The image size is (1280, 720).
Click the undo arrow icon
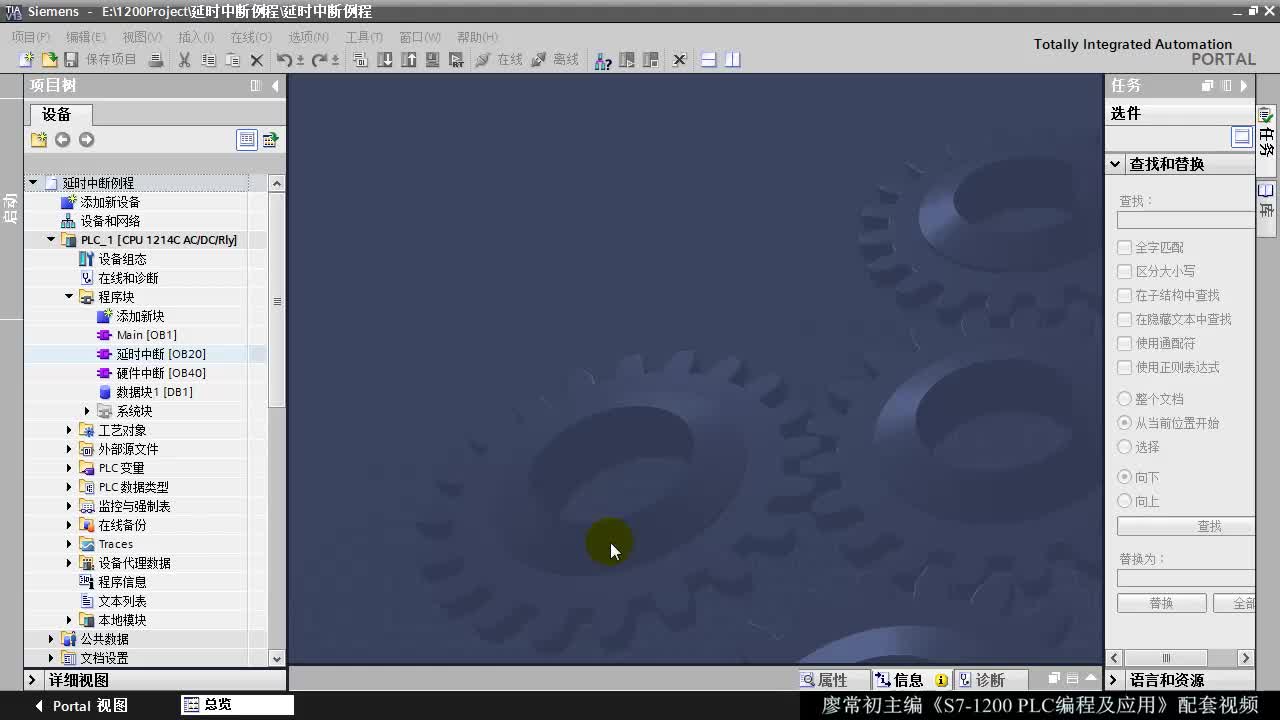pos(284,60)
